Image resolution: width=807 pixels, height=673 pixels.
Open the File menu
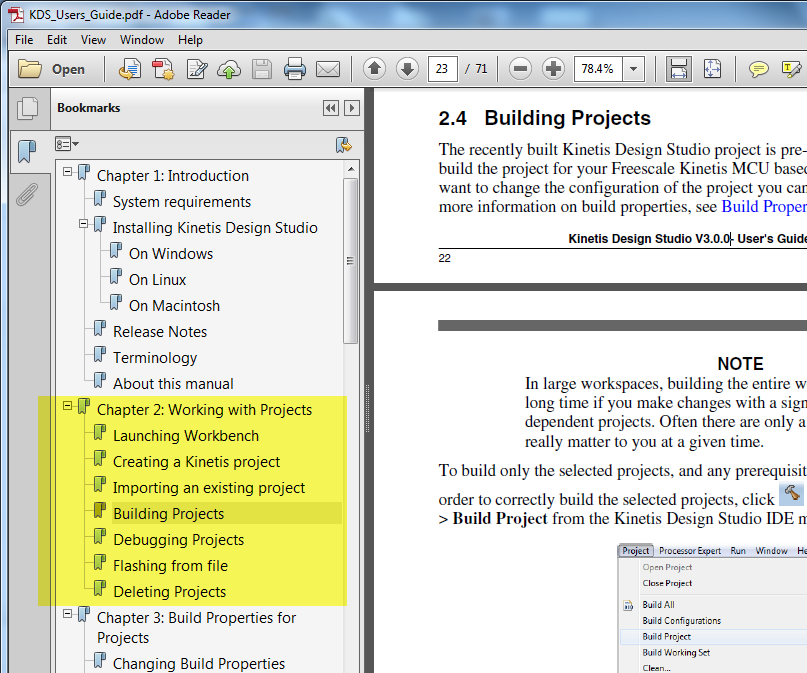coord(24,40)
